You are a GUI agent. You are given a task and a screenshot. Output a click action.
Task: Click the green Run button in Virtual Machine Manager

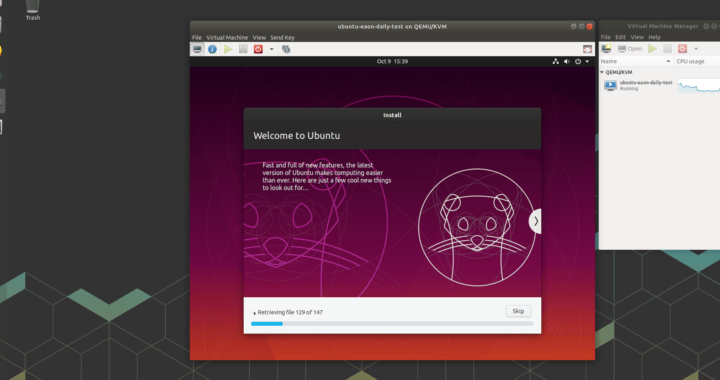click(652, 49)
